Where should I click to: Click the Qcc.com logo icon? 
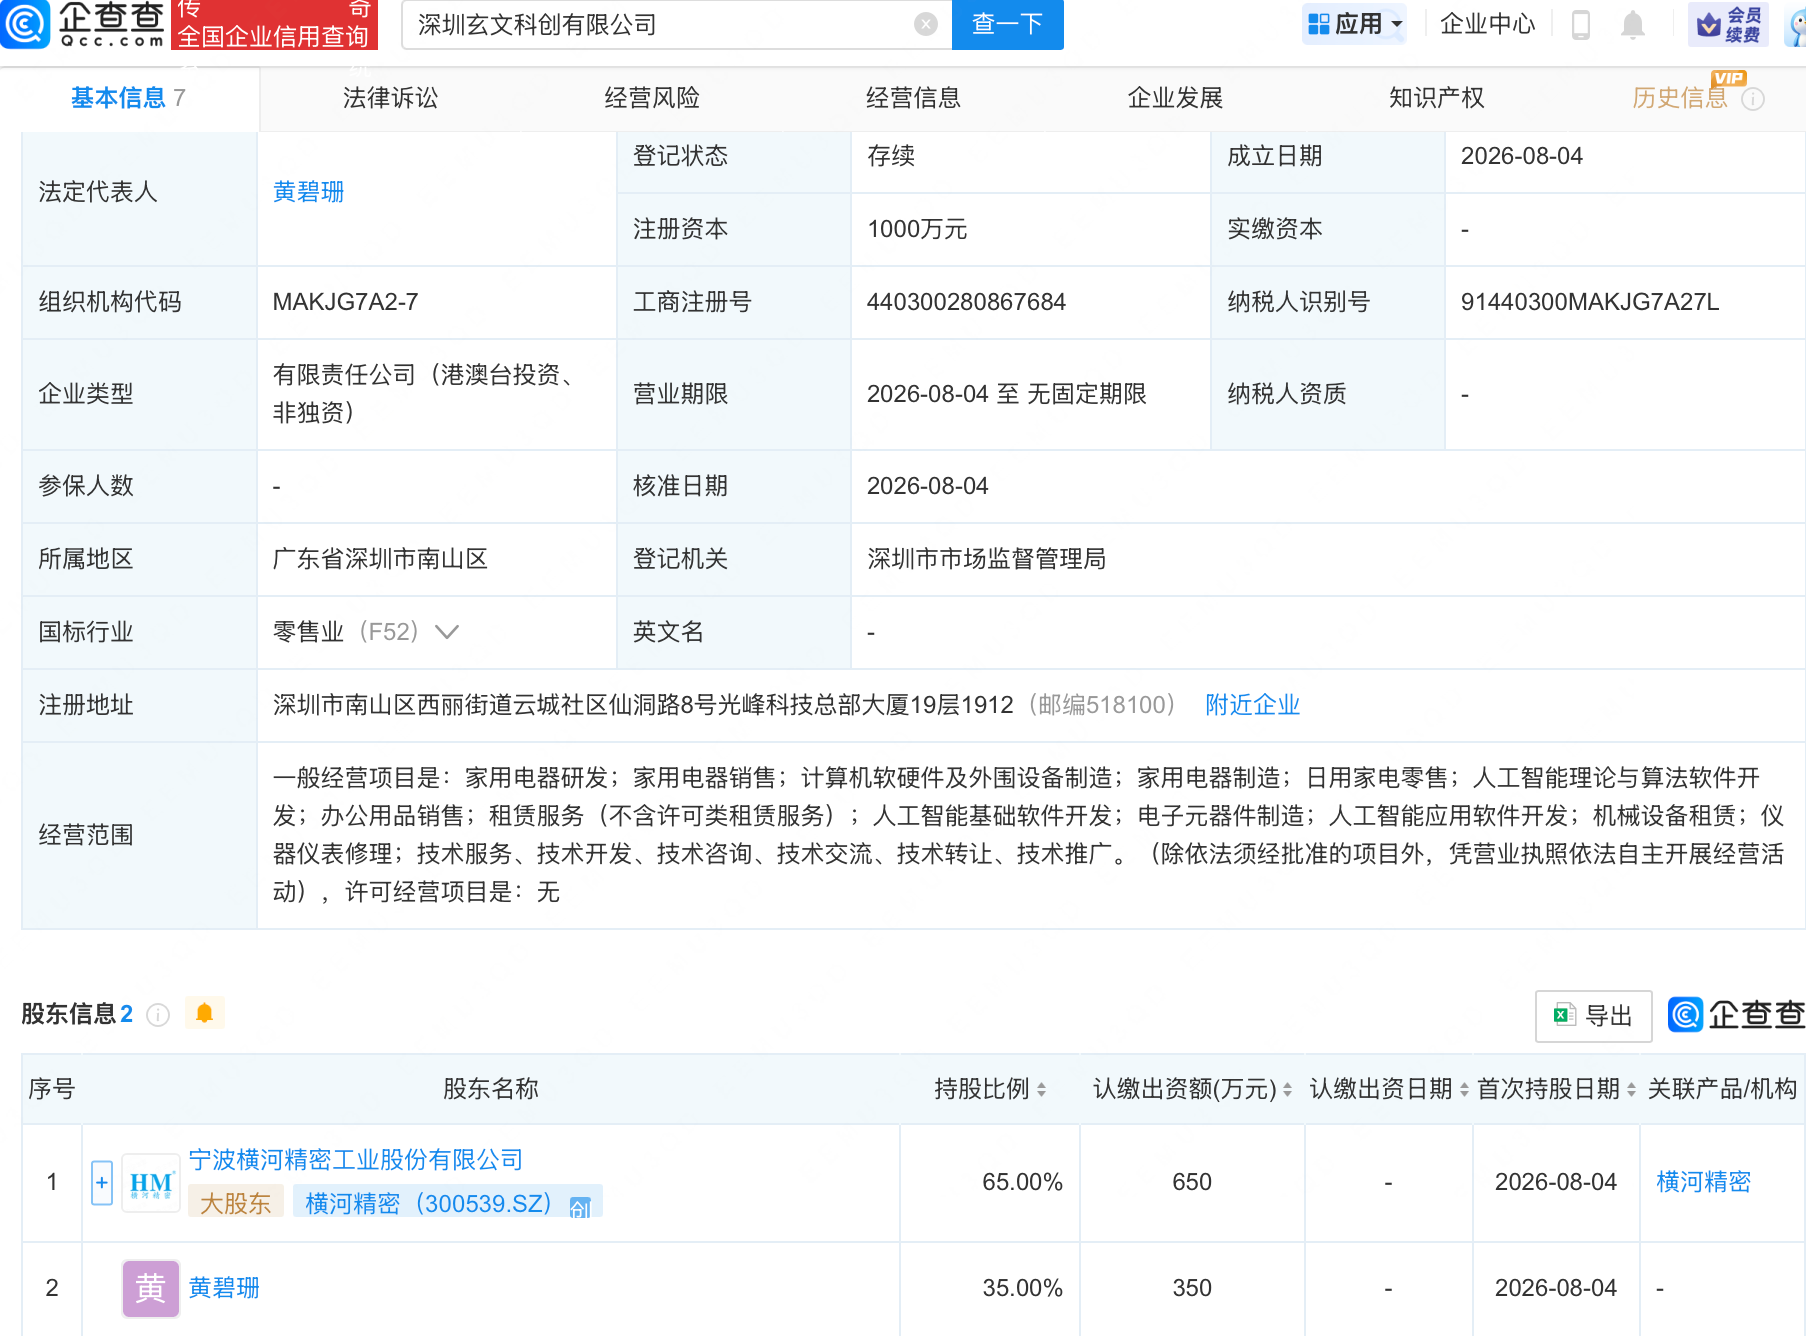(24, 24)
